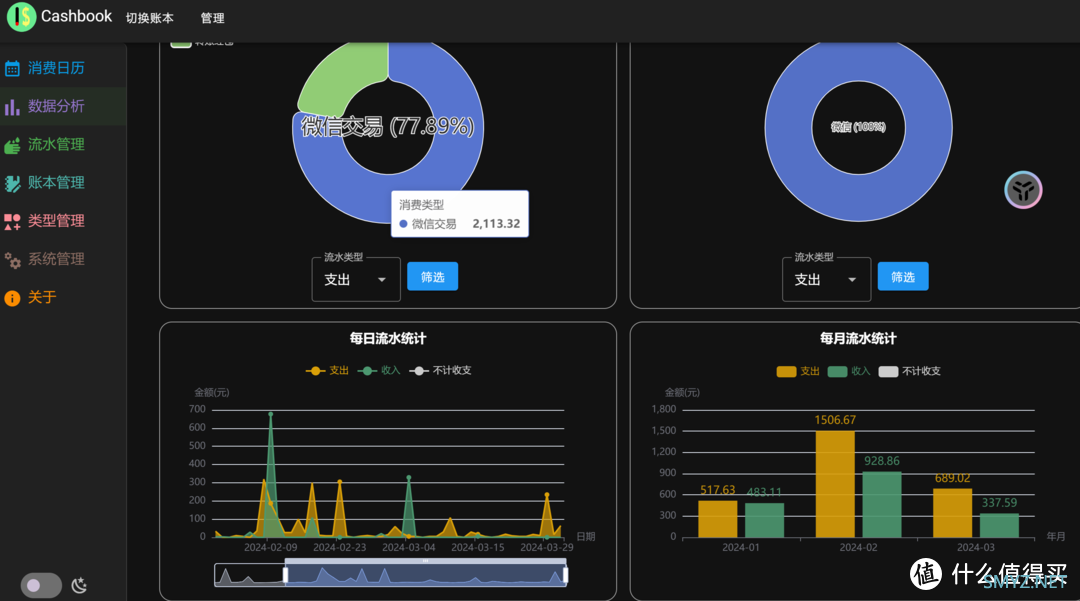
Task: Go to 系统管理 page
Action: [56, 260]
